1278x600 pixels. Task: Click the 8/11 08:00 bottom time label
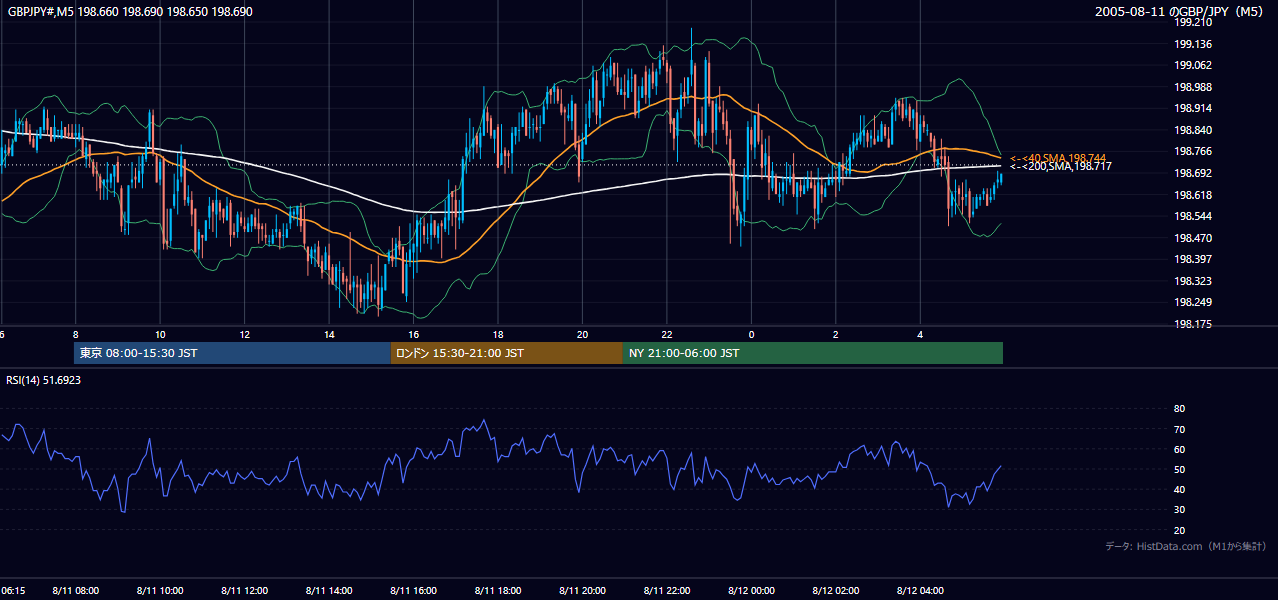(x=76, y=591)
